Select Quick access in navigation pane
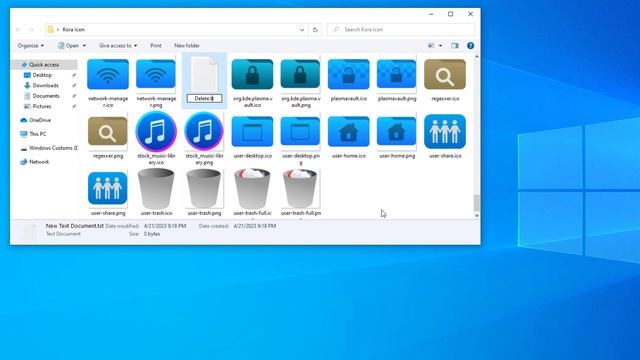Image resolution: width=640 pixels, height=360 pixels. coord(44,64)
